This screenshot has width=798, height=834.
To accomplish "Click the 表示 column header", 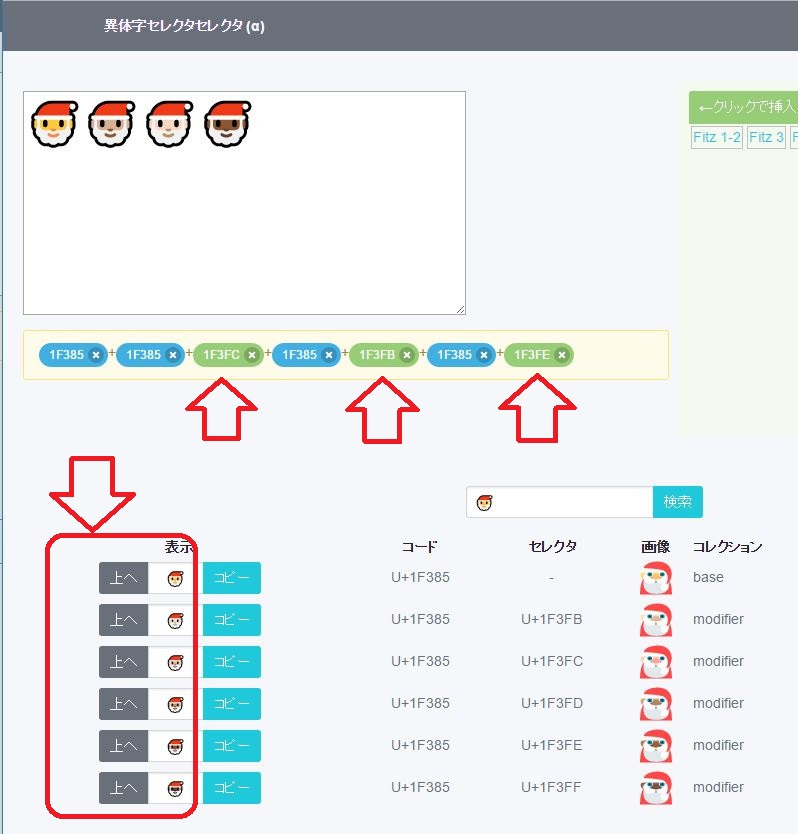I will click(179, 547).
